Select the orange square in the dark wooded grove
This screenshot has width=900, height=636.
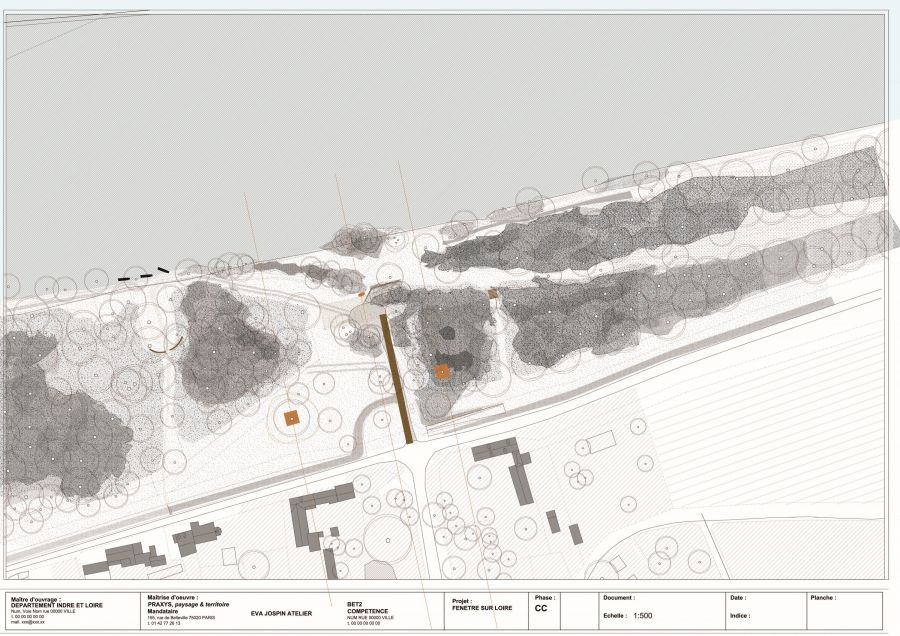click(442, 371)
